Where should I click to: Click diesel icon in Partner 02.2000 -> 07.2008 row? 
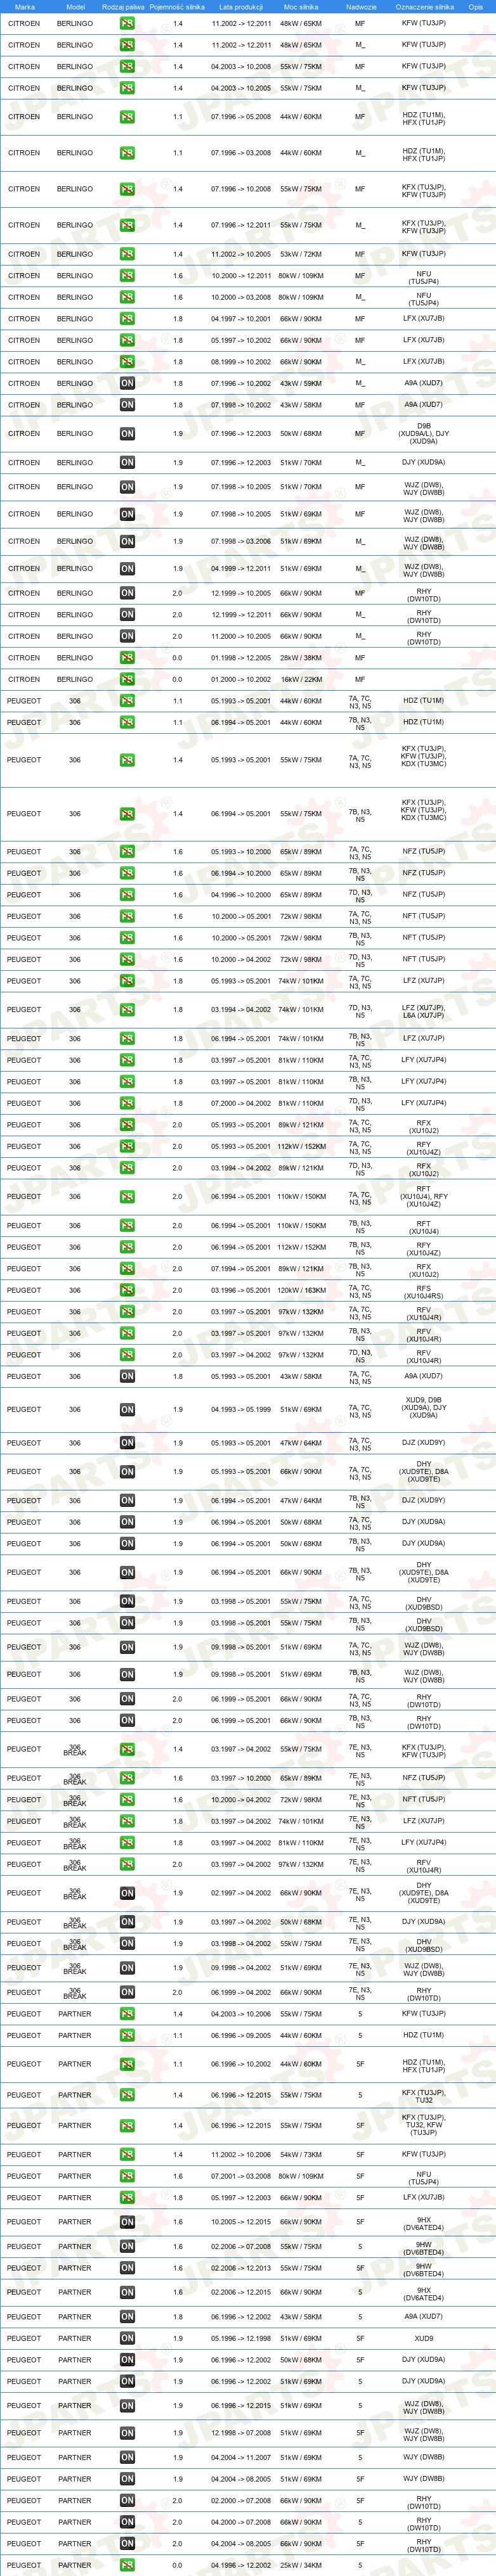click(127, 2501)
